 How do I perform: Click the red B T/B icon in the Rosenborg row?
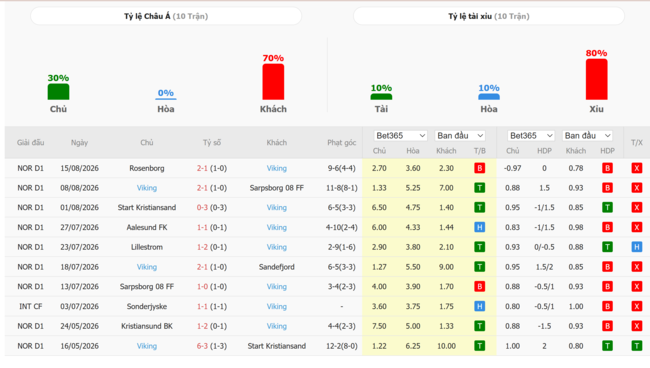pyautogui.click(x=480, y=168)
